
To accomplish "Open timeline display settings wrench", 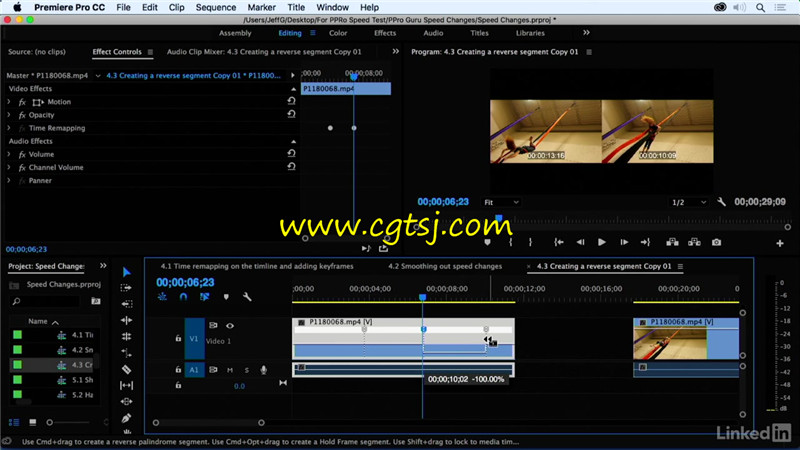I will tap(247, 296).
